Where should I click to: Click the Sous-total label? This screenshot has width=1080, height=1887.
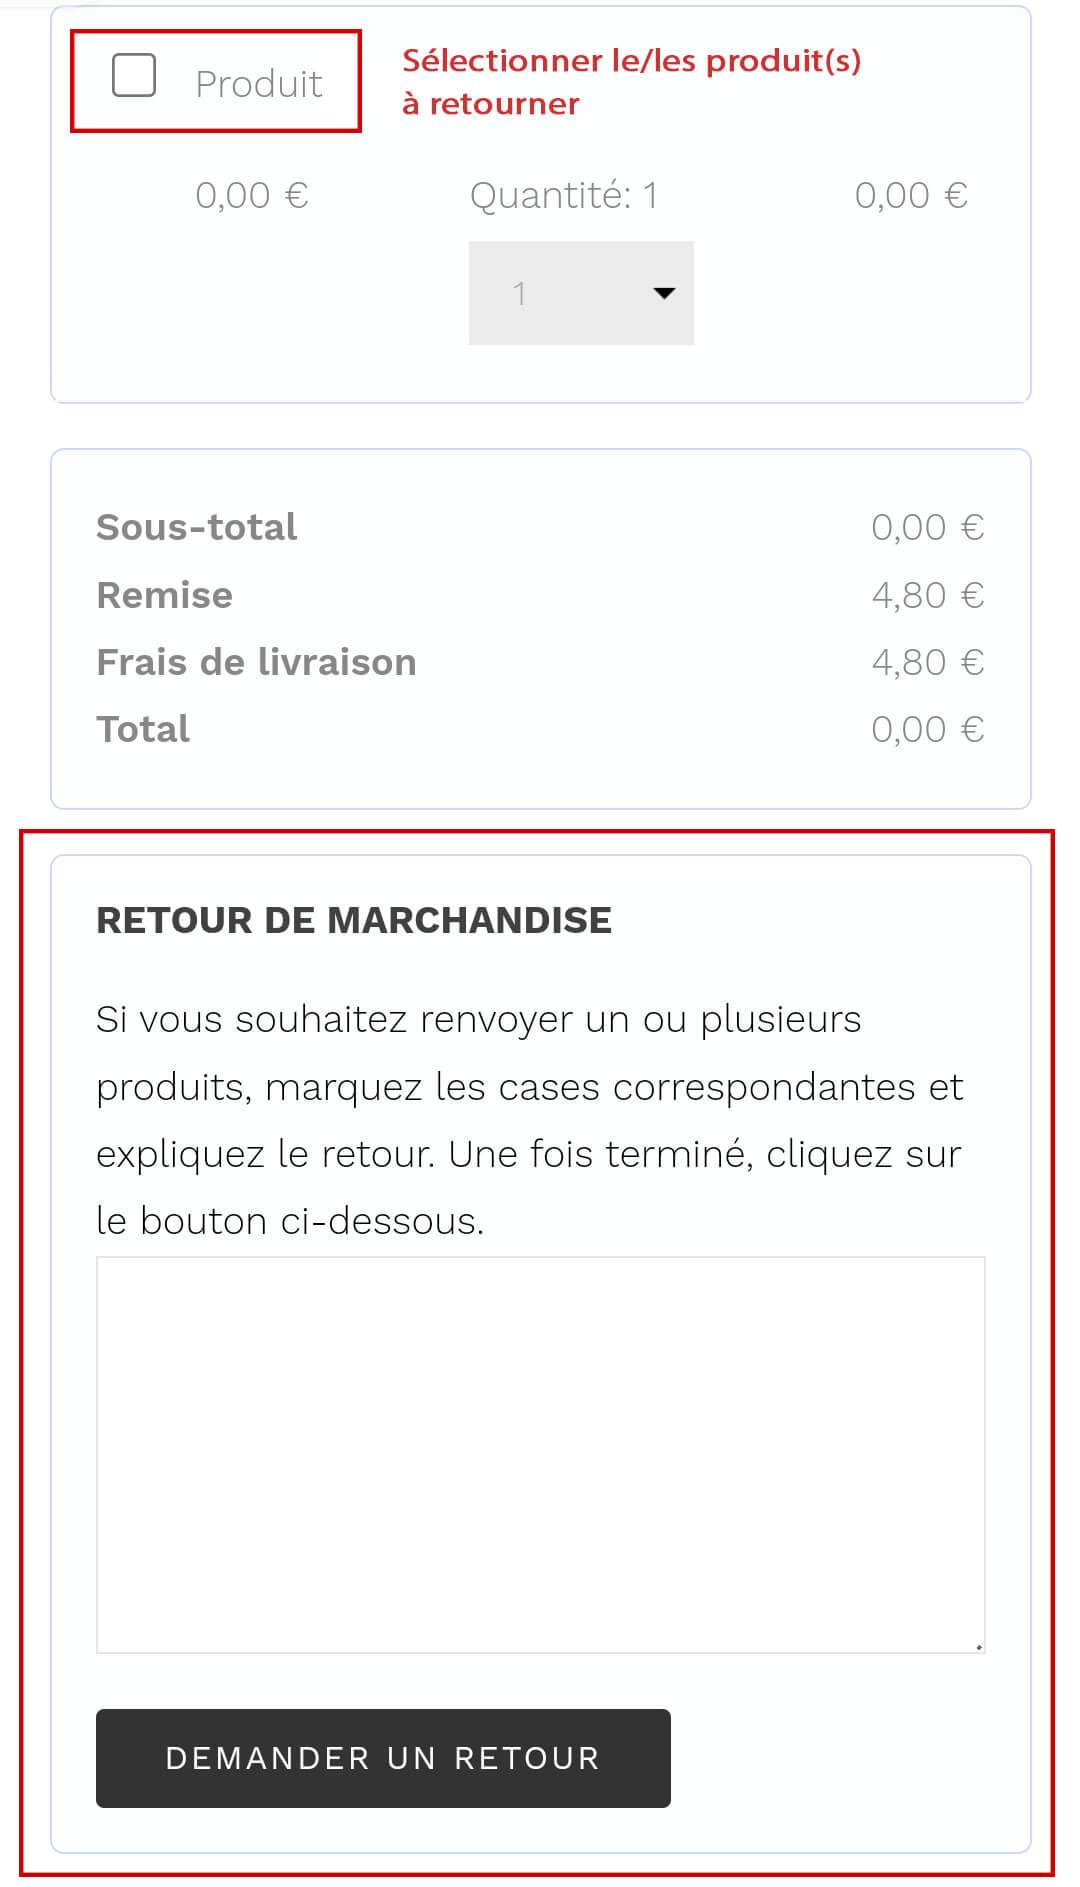(196, 527)
